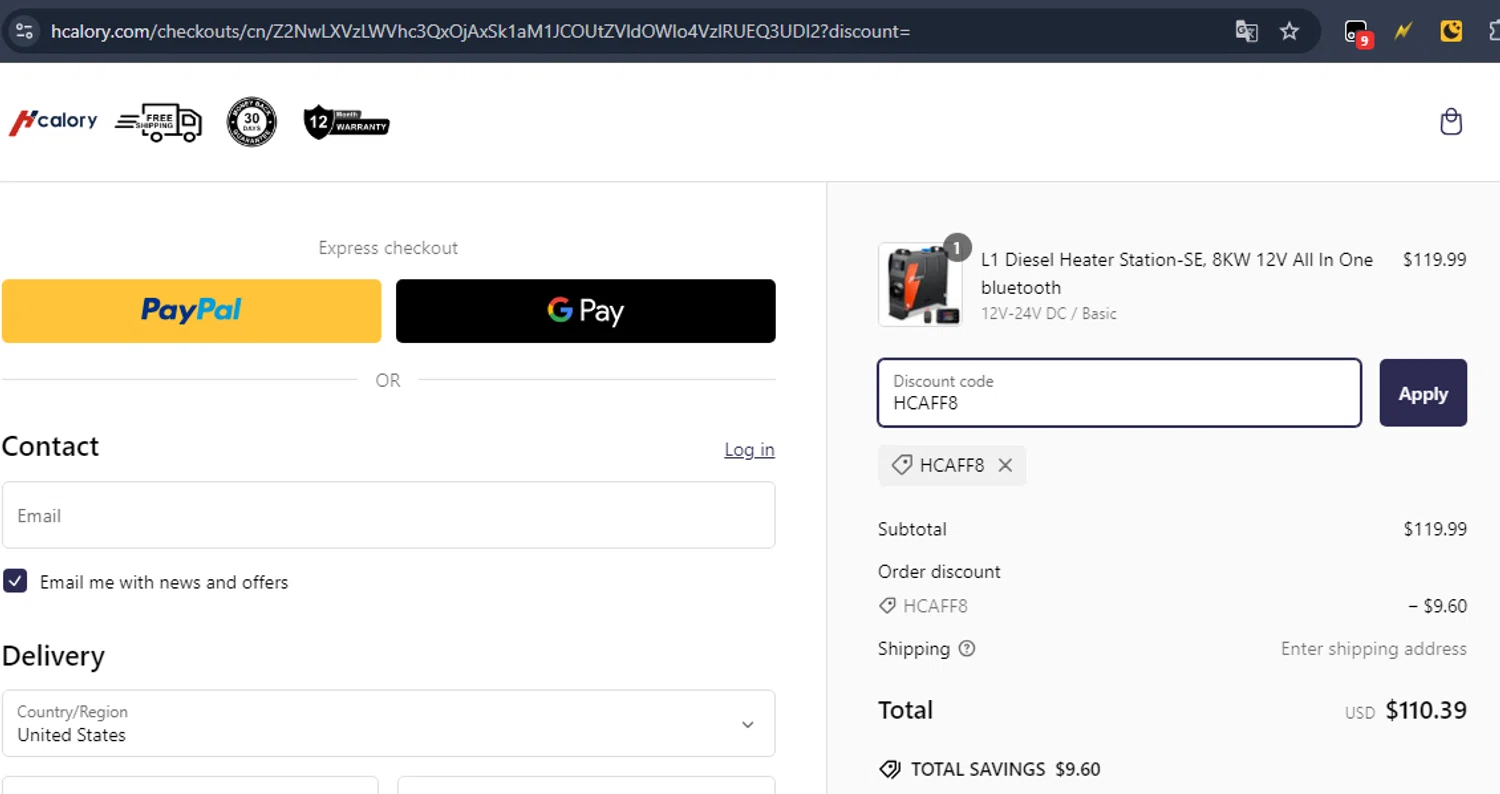
Task: Remove the HCAFF8 discount tag
Action: point(1005,465)
